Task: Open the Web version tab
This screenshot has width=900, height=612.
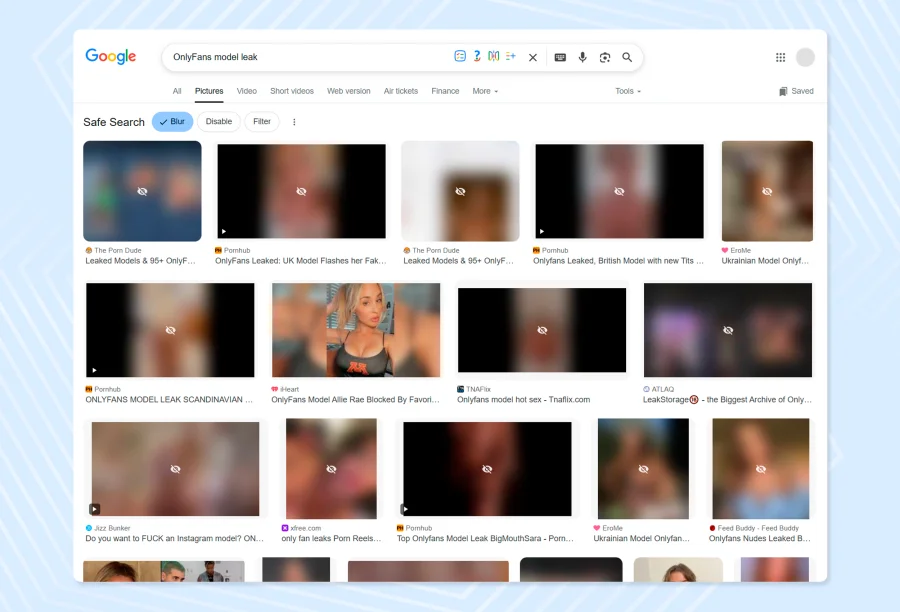Action: click(349, 91)
